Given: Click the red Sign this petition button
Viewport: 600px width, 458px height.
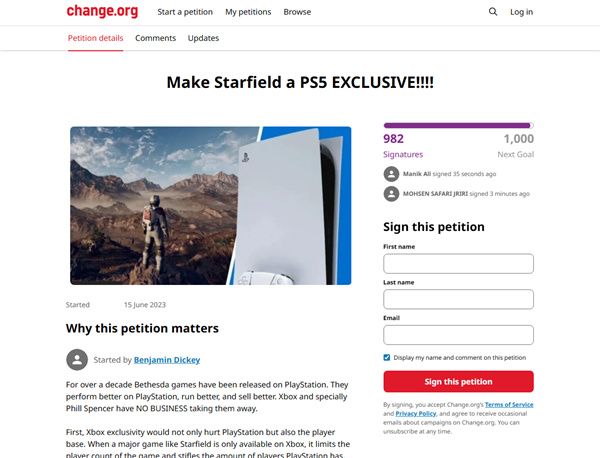Looking at the screenshot, I should pyautogui.click(x=458, y=381).
